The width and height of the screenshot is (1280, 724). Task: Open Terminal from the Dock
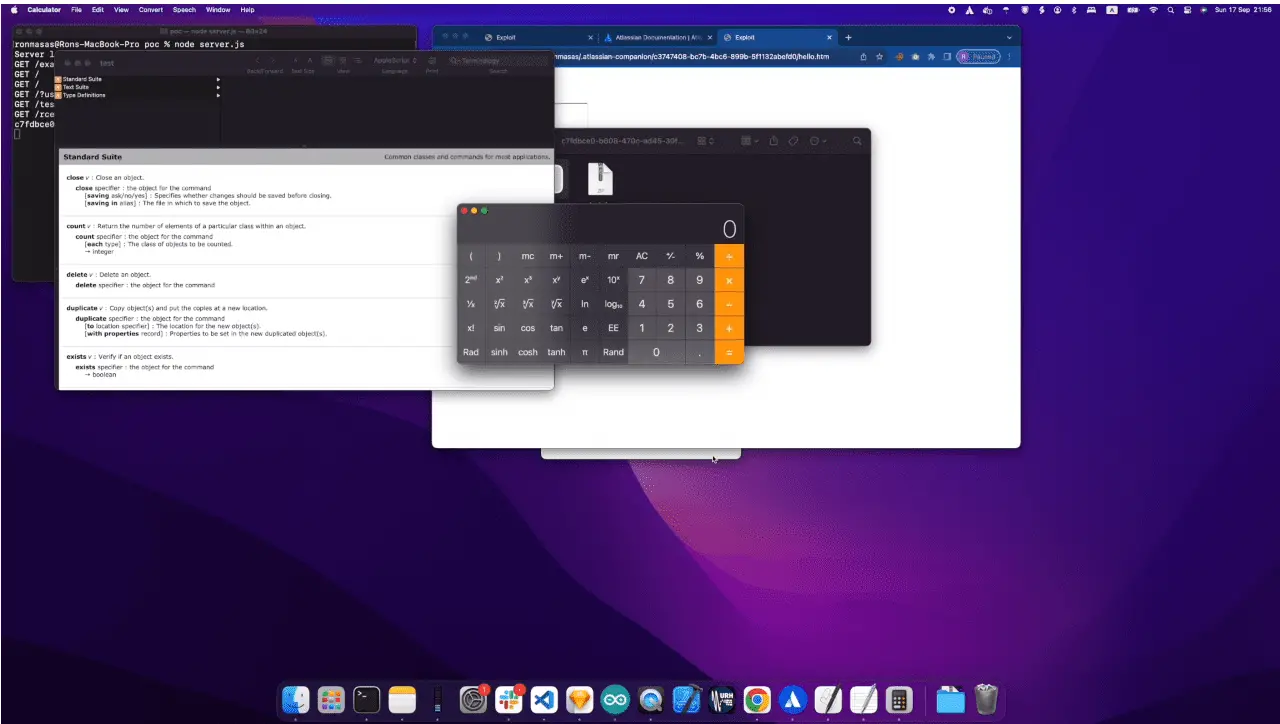[367, 700]
